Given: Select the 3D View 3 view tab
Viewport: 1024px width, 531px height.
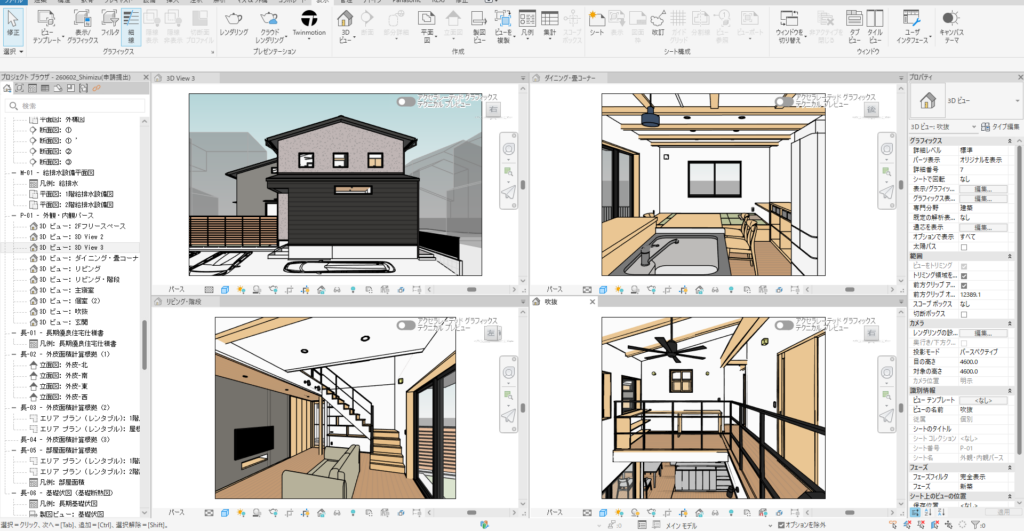Looking at the screenshot, I should 180,78.
